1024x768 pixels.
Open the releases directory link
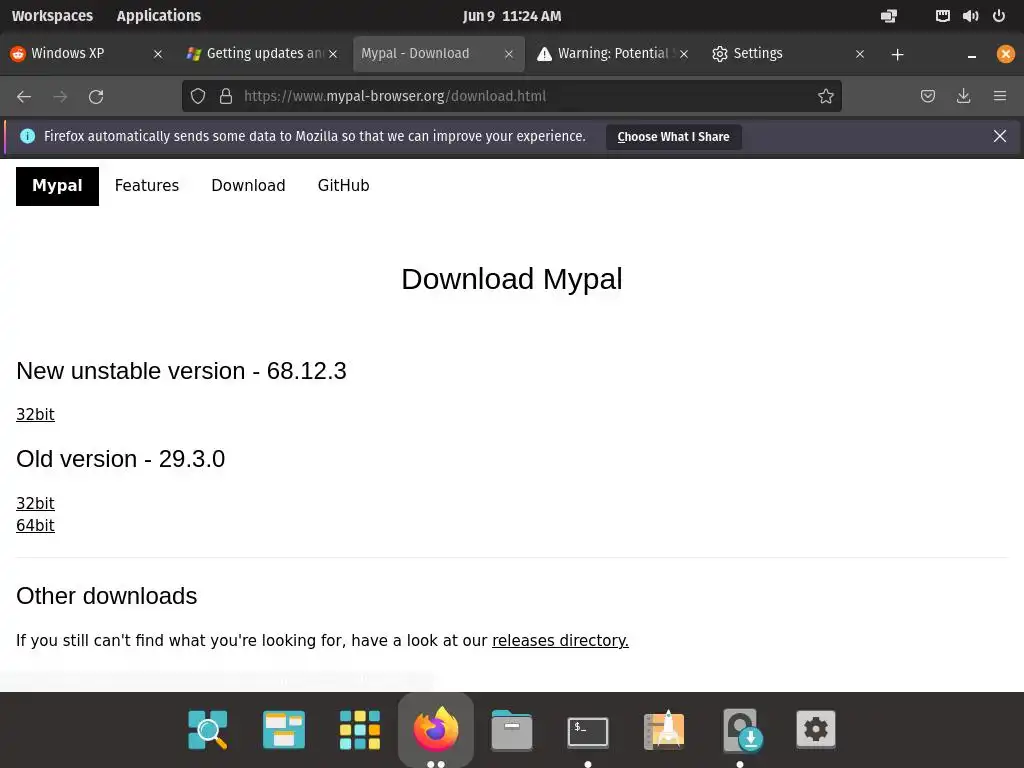point(560,641)
